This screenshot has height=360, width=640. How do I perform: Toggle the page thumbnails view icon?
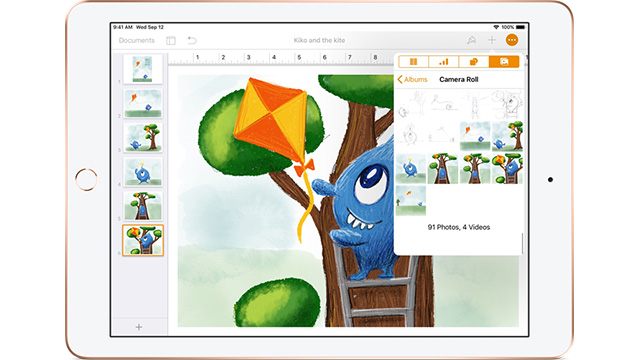click(x=171, y=40)
